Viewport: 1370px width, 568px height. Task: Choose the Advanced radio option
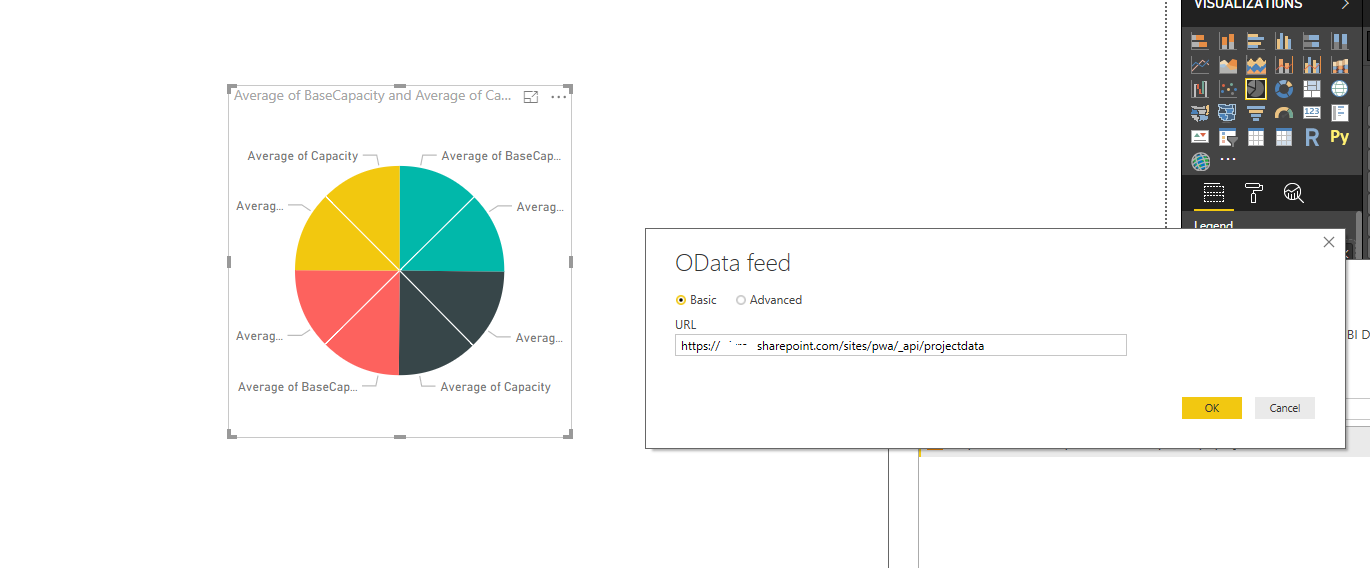point(769,300)
